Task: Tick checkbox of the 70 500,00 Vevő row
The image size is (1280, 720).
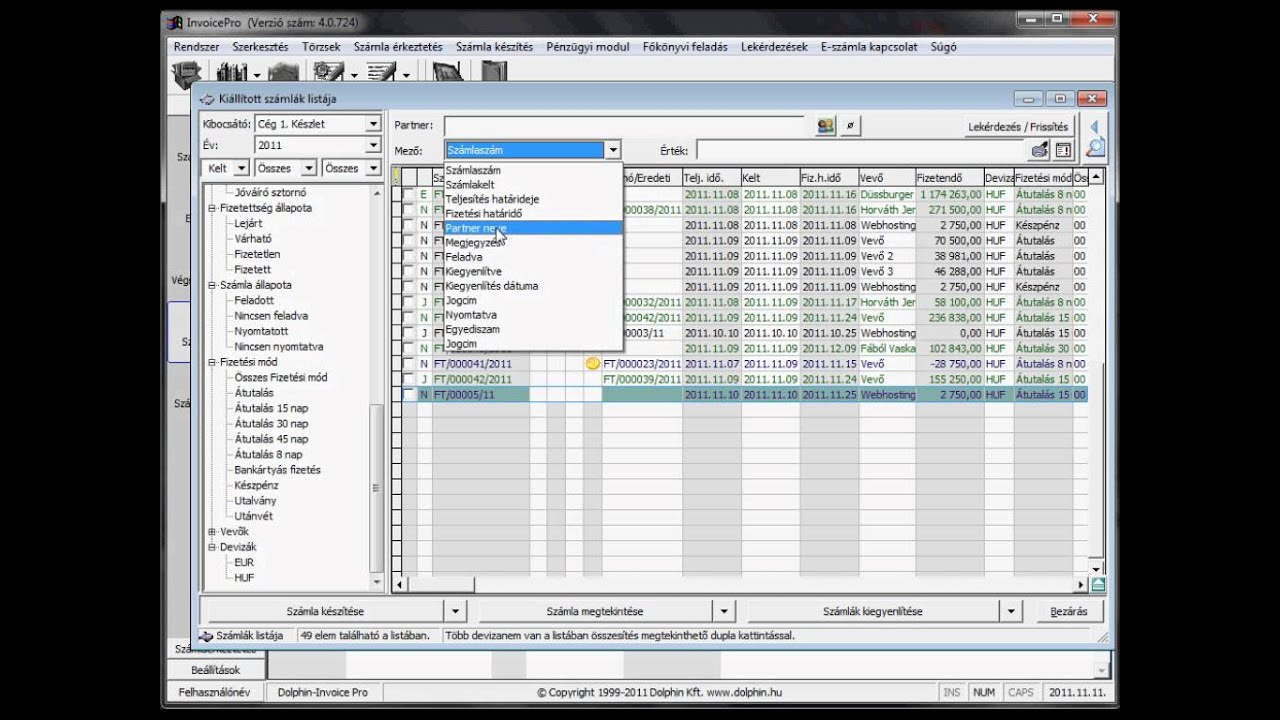Action: tap(408, 241)
